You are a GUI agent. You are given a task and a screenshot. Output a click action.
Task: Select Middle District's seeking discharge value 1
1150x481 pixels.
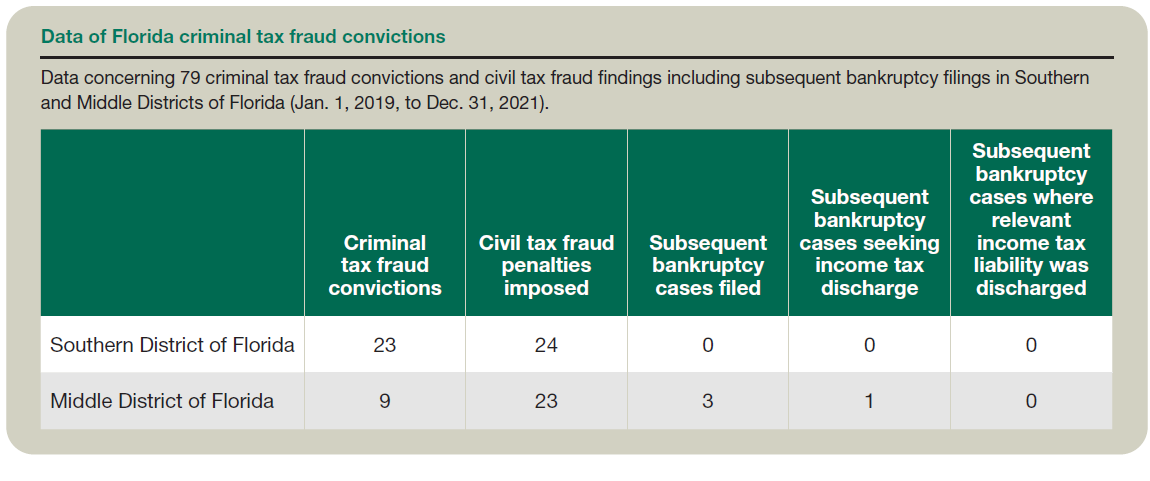coord(869,401)
